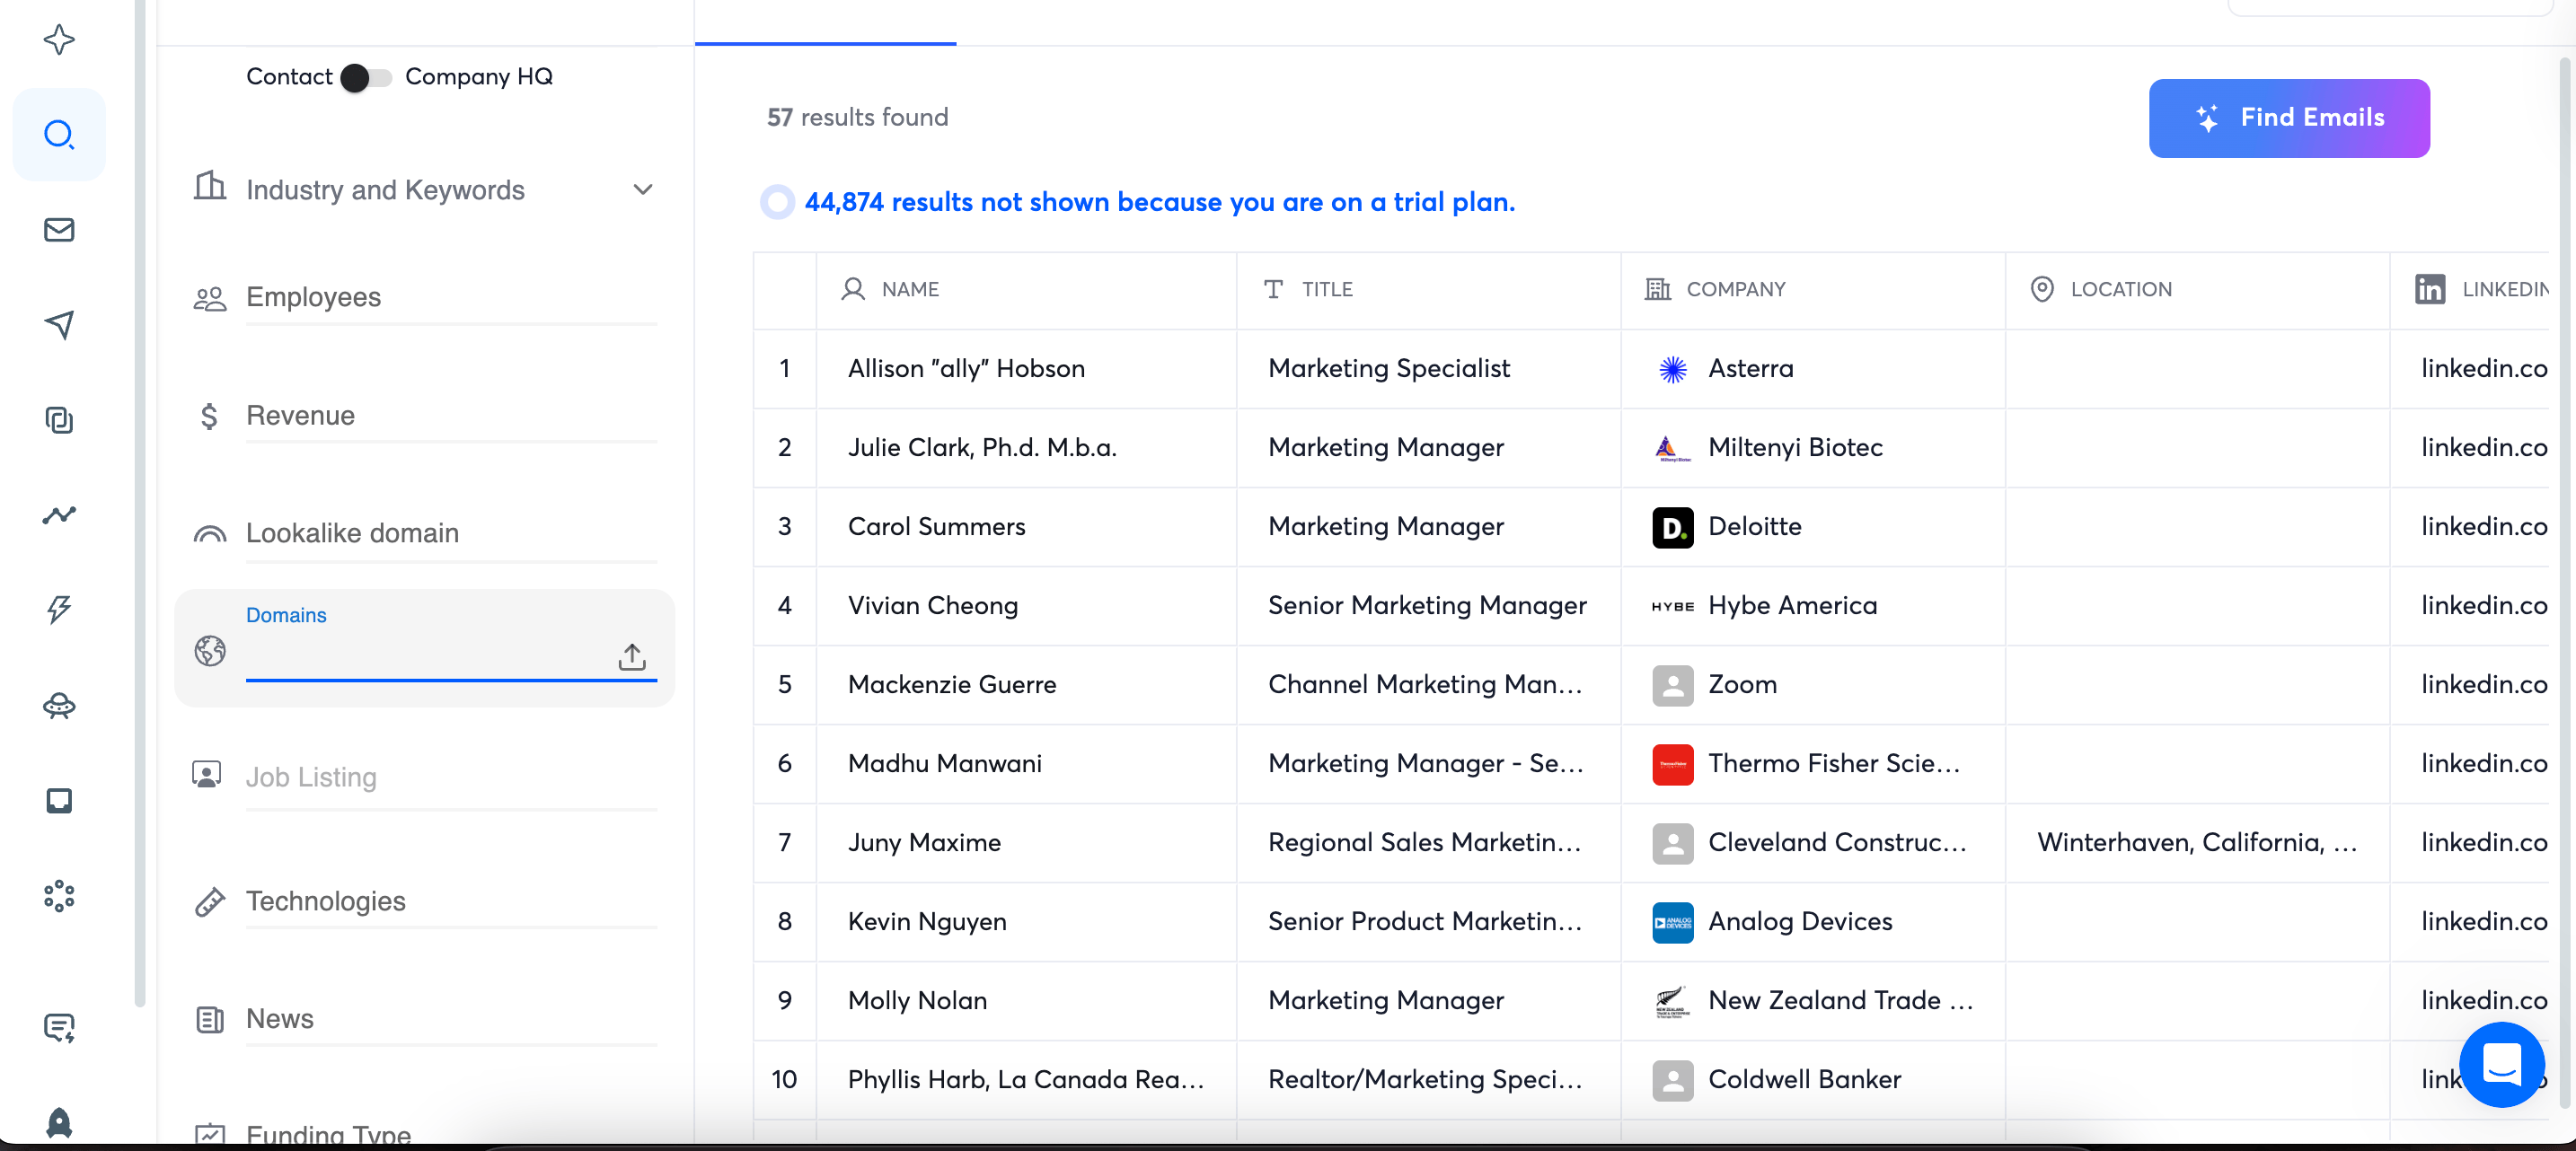Click the send arrow icon in the sidebar
Screen dimensions: 2576x1151
(59, 325)
